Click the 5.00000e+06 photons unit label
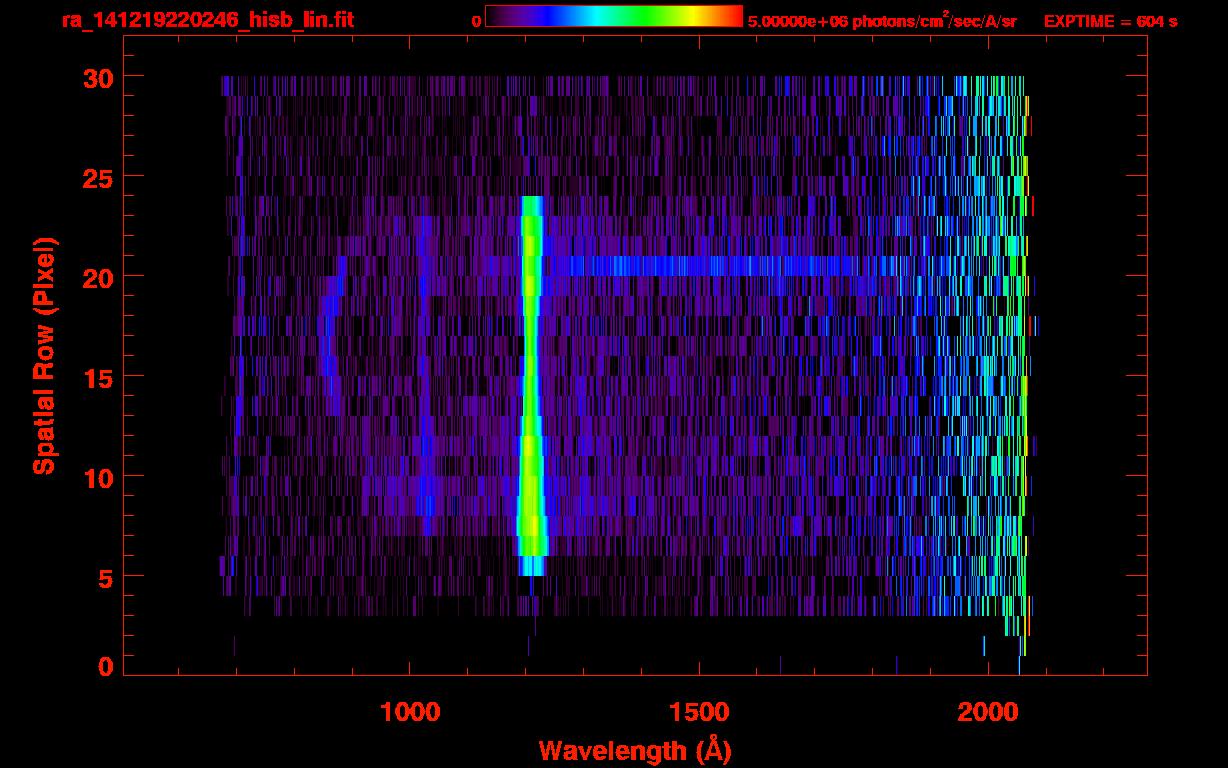This screenshot has height=768, width=1228. (882, 21)
